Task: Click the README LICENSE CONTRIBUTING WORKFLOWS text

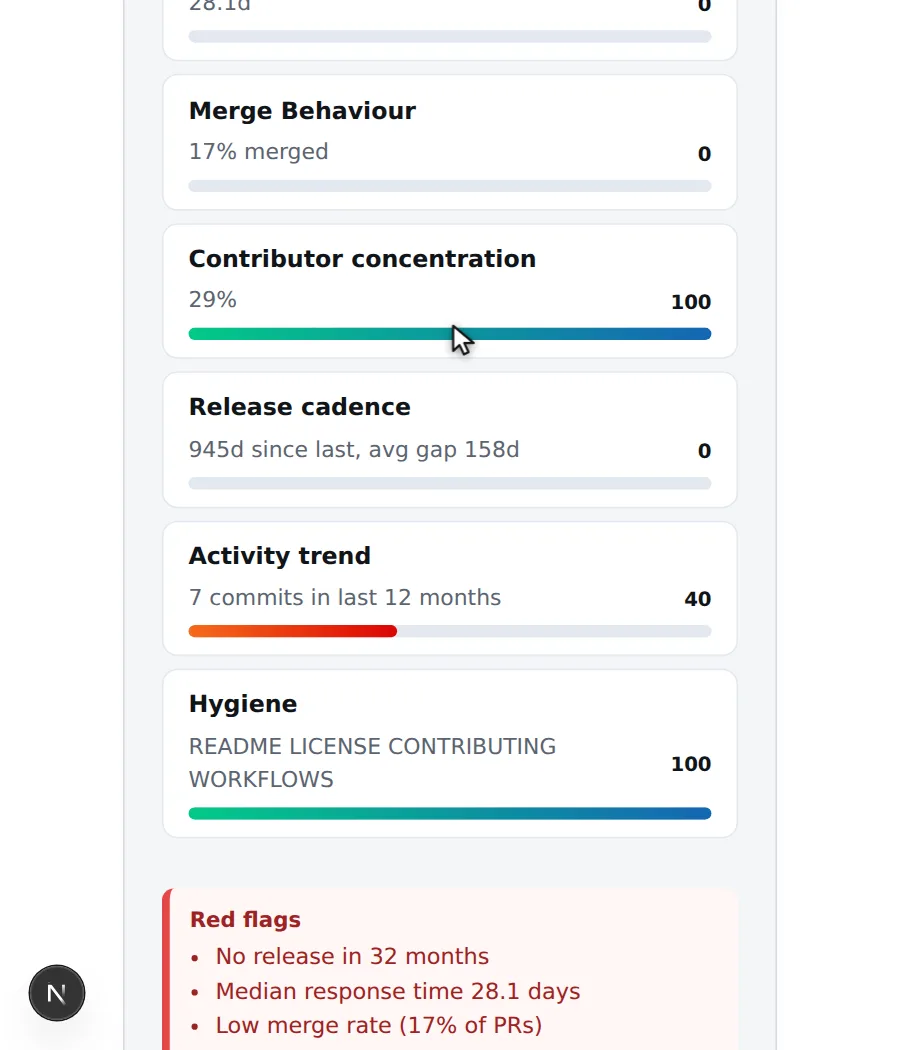Action: tap(372, 763)
